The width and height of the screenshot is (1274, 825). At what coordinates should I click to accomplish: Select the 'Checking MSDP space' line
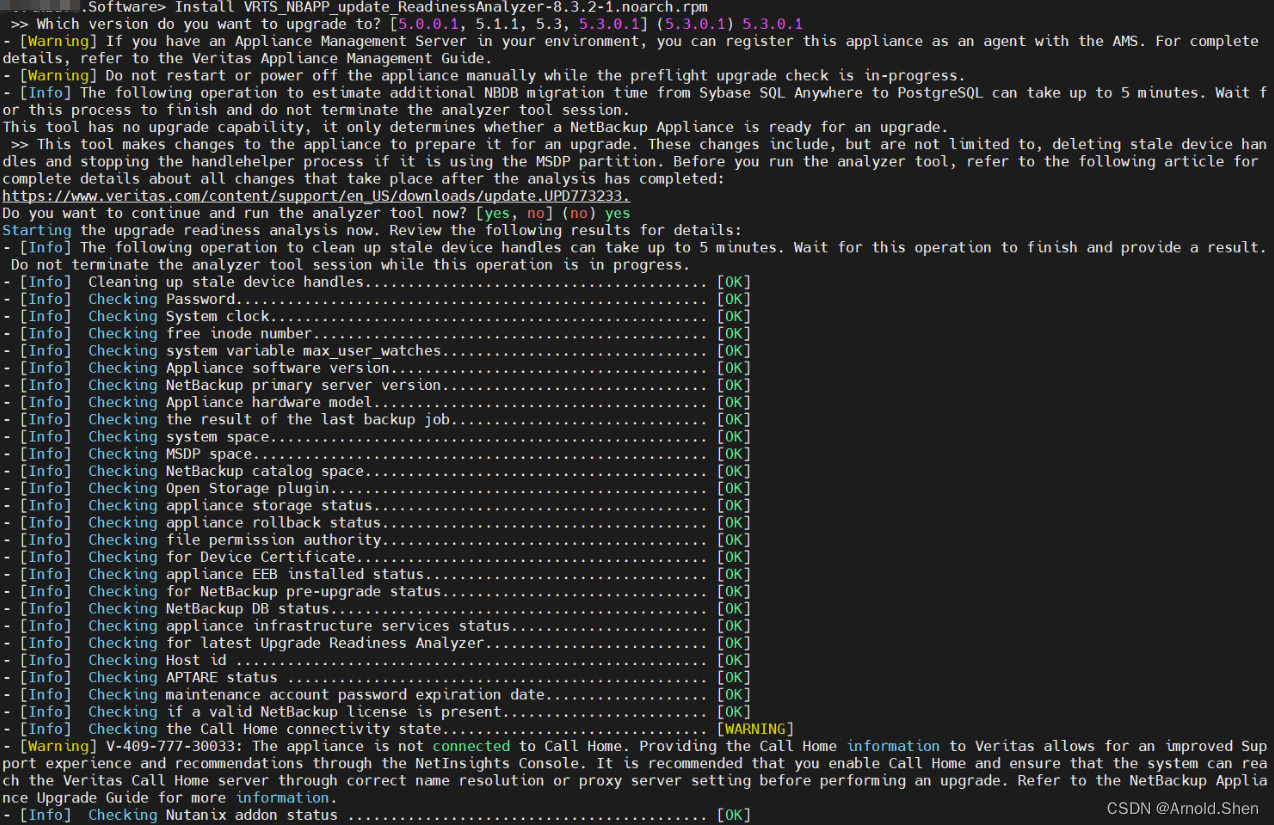(x=376, y=454)
